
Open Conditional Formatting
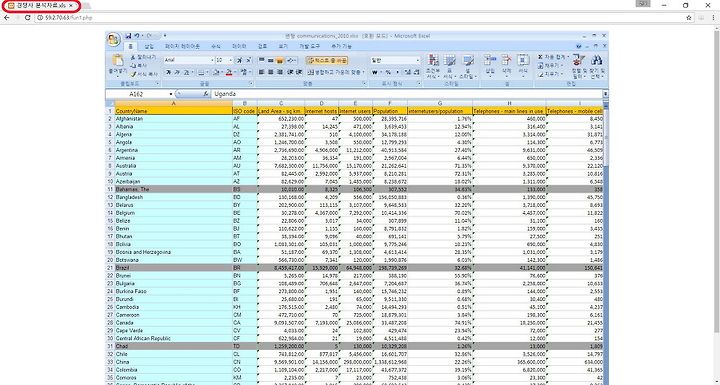tap(433, 67)
